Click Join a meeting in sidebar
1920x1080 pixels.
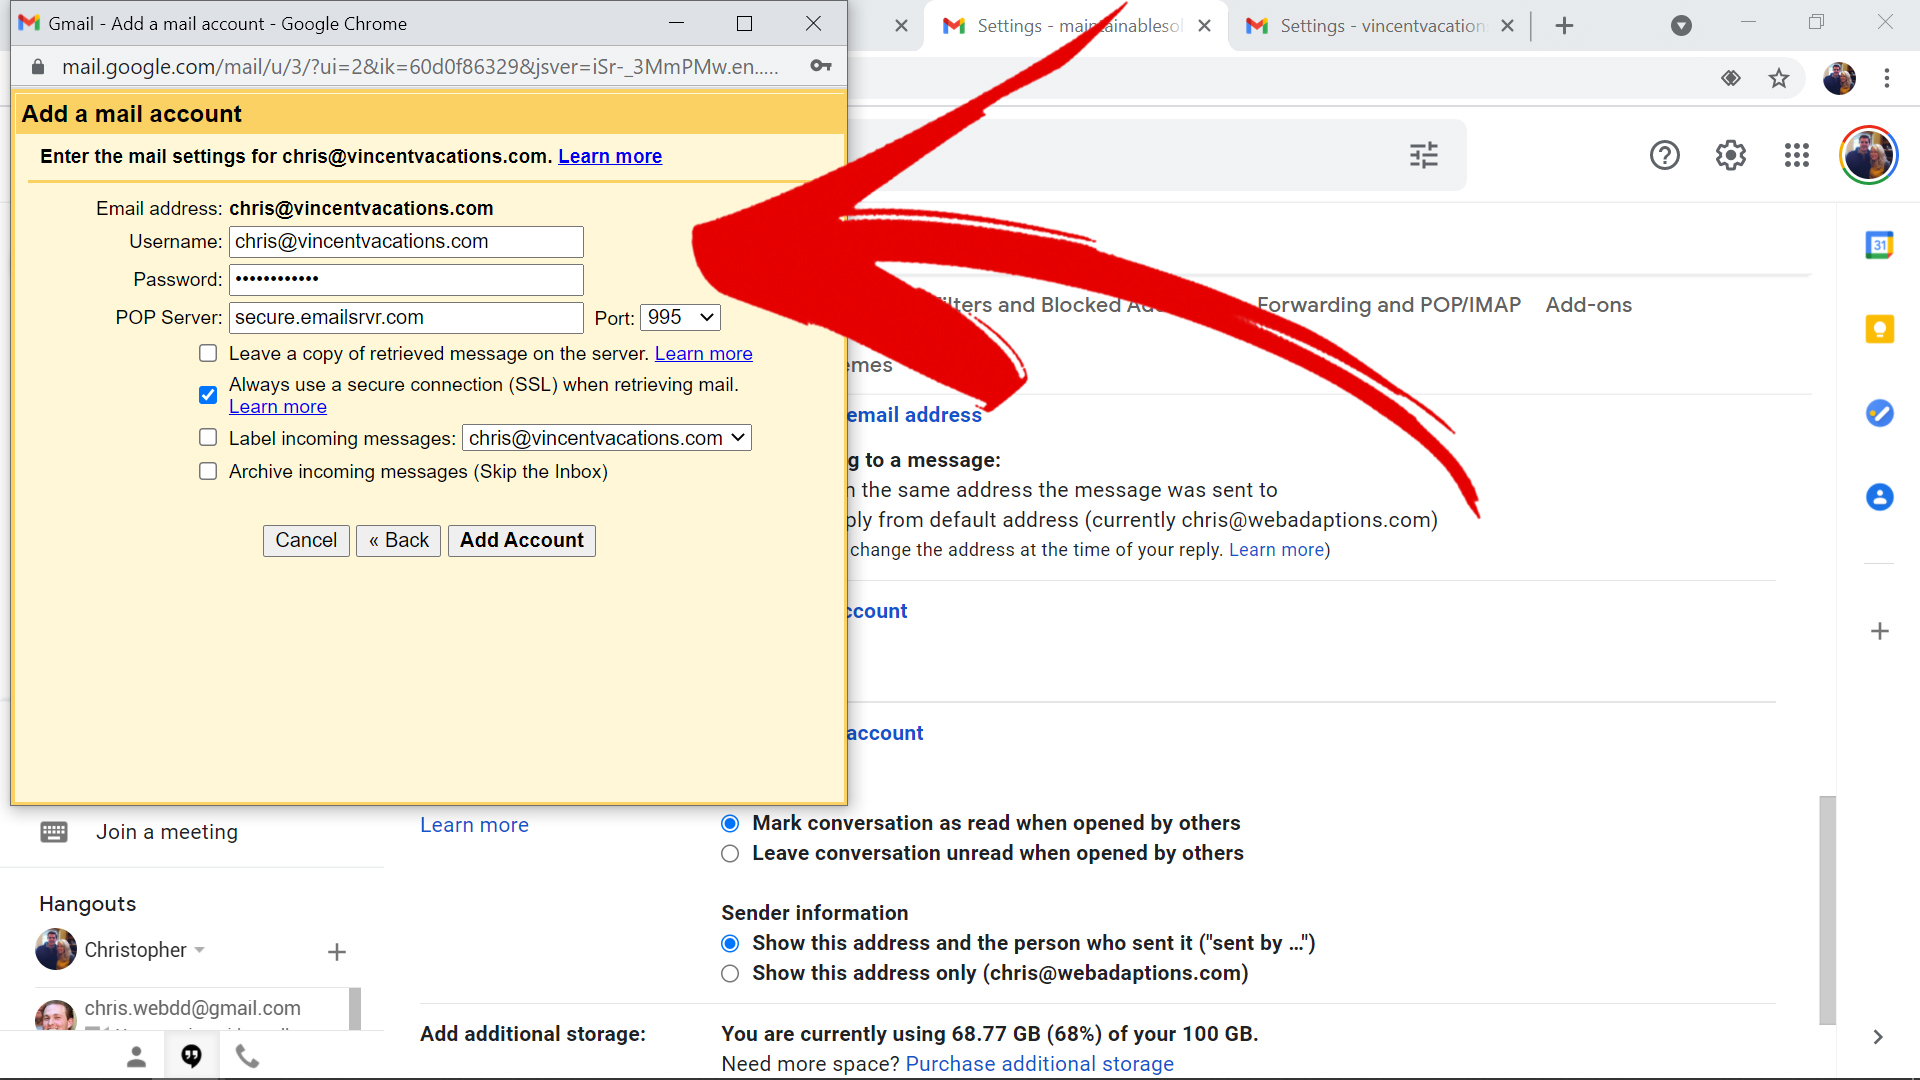click(167, 832)
